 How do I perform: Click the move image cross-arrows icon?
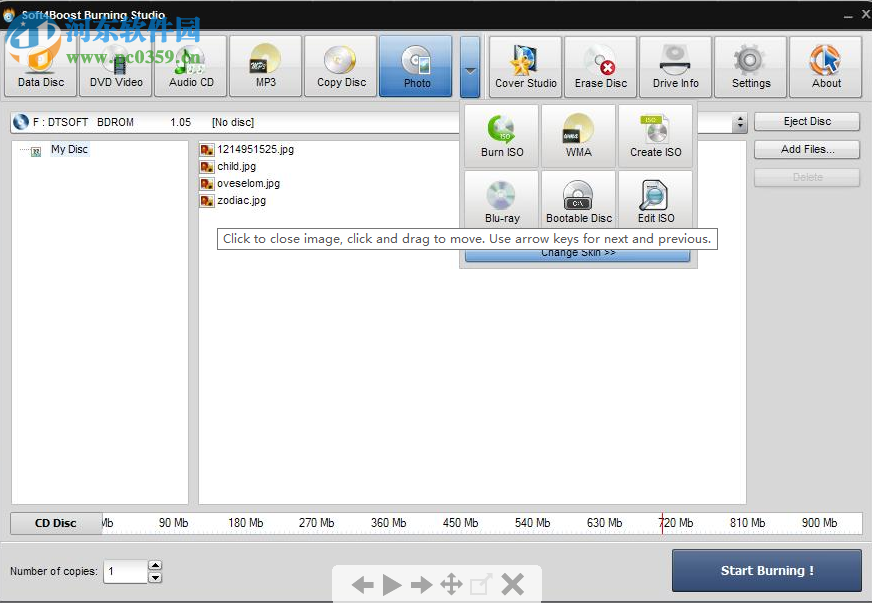pyautogui.click(x=451, y=585)
